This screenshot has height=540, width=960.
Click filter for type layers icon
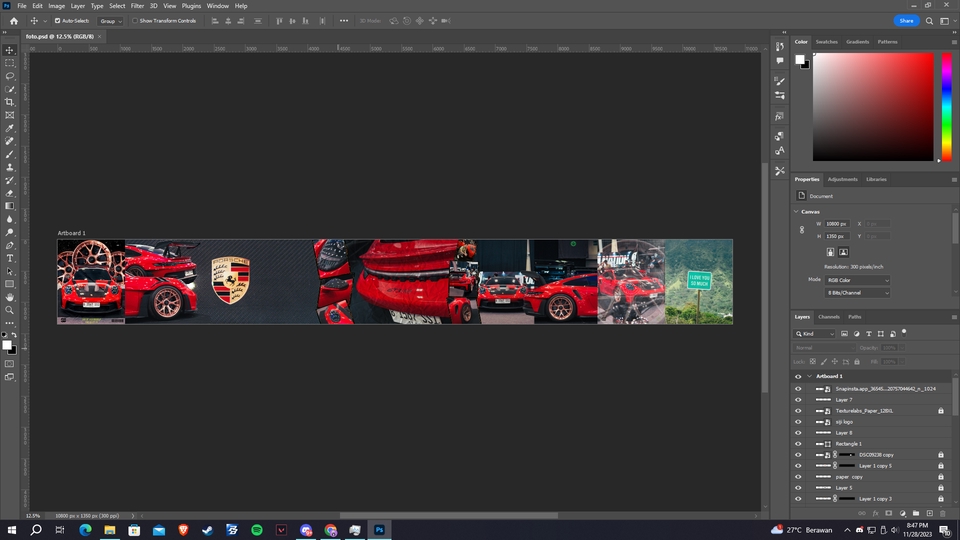point(869,334)
